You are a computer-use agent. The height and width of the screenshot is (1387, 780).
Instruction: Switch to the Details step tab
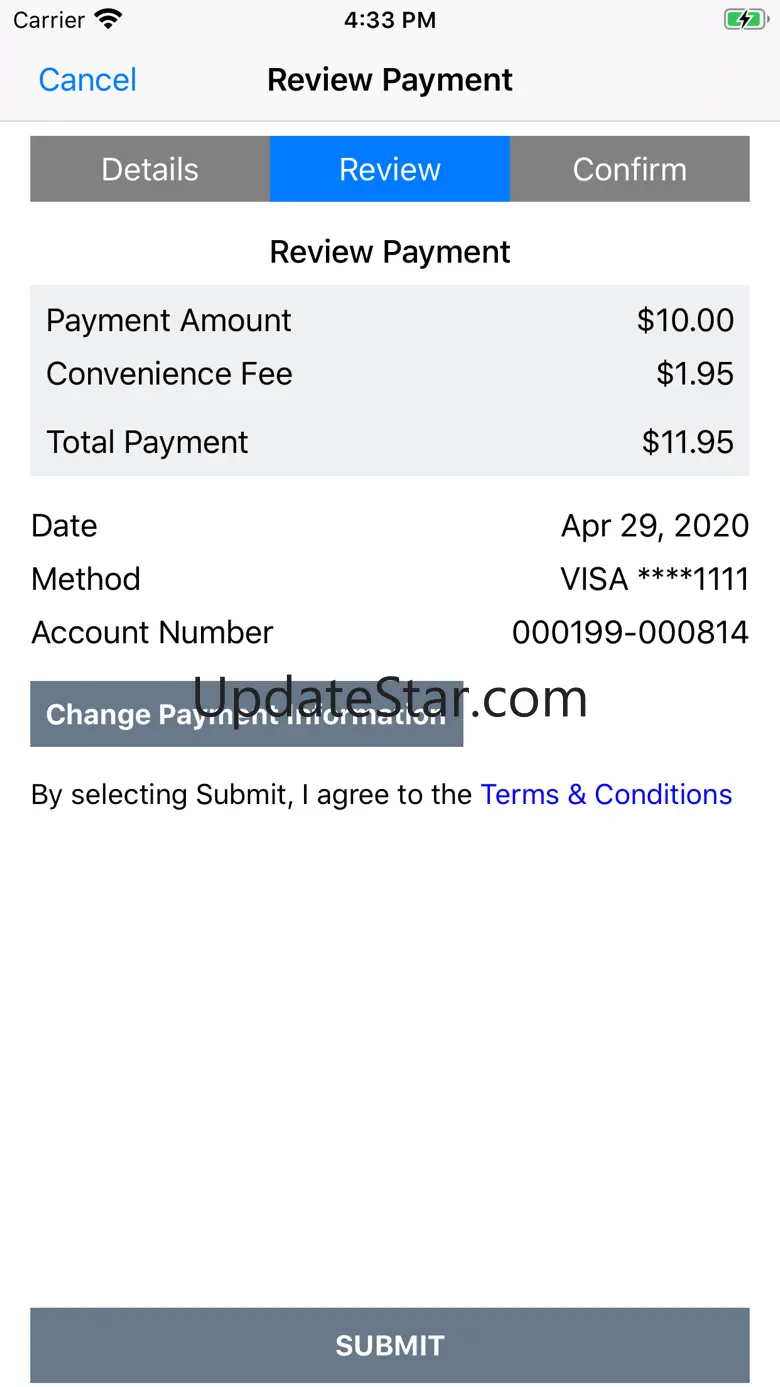click(x=150, y=169)
